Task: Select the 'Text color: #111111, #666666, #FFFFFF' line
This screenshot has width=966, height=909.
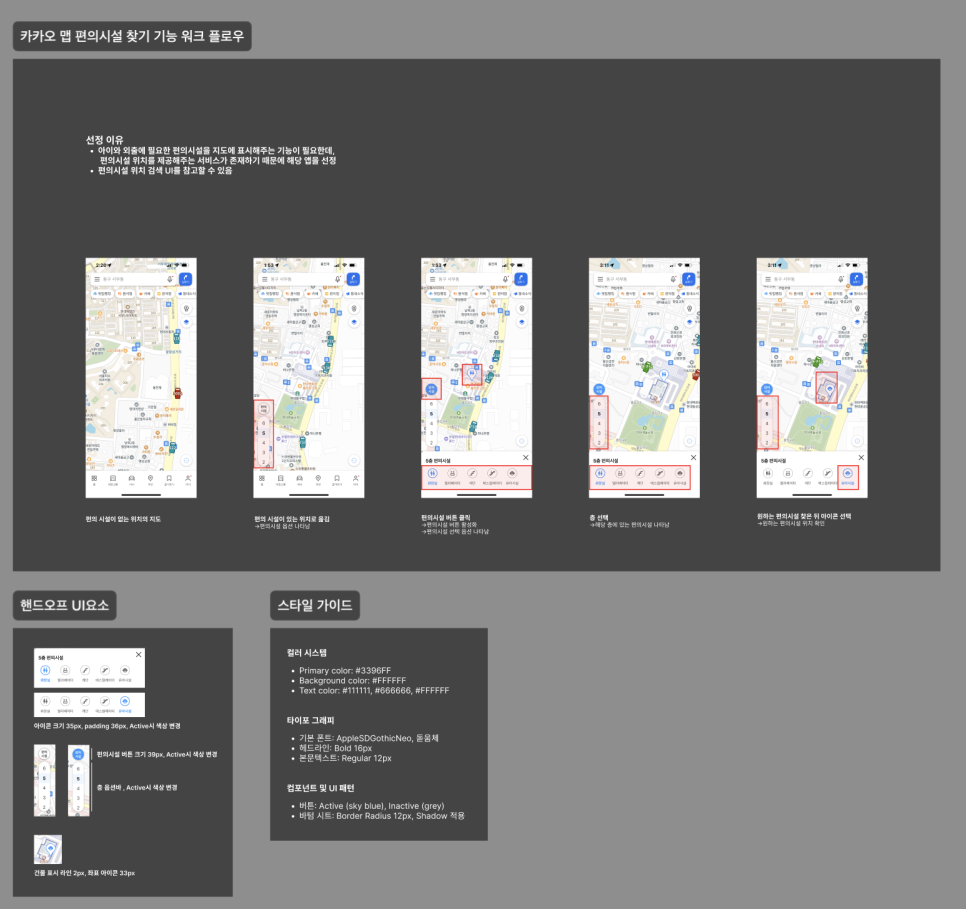Action: click(374, 690)
